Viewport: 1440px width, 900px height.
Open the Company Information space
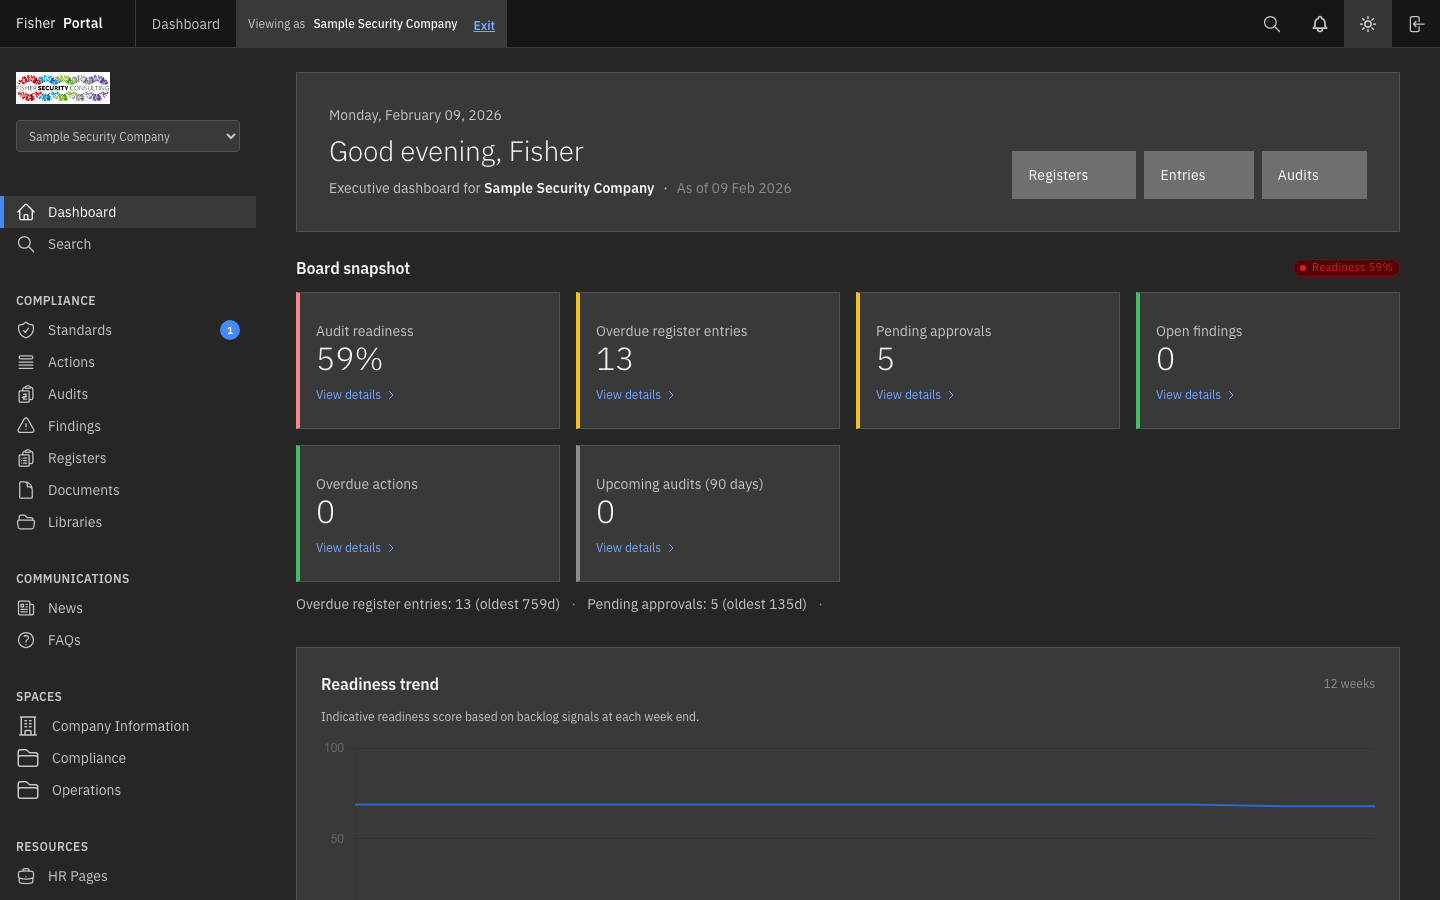(x=120, y=726)
